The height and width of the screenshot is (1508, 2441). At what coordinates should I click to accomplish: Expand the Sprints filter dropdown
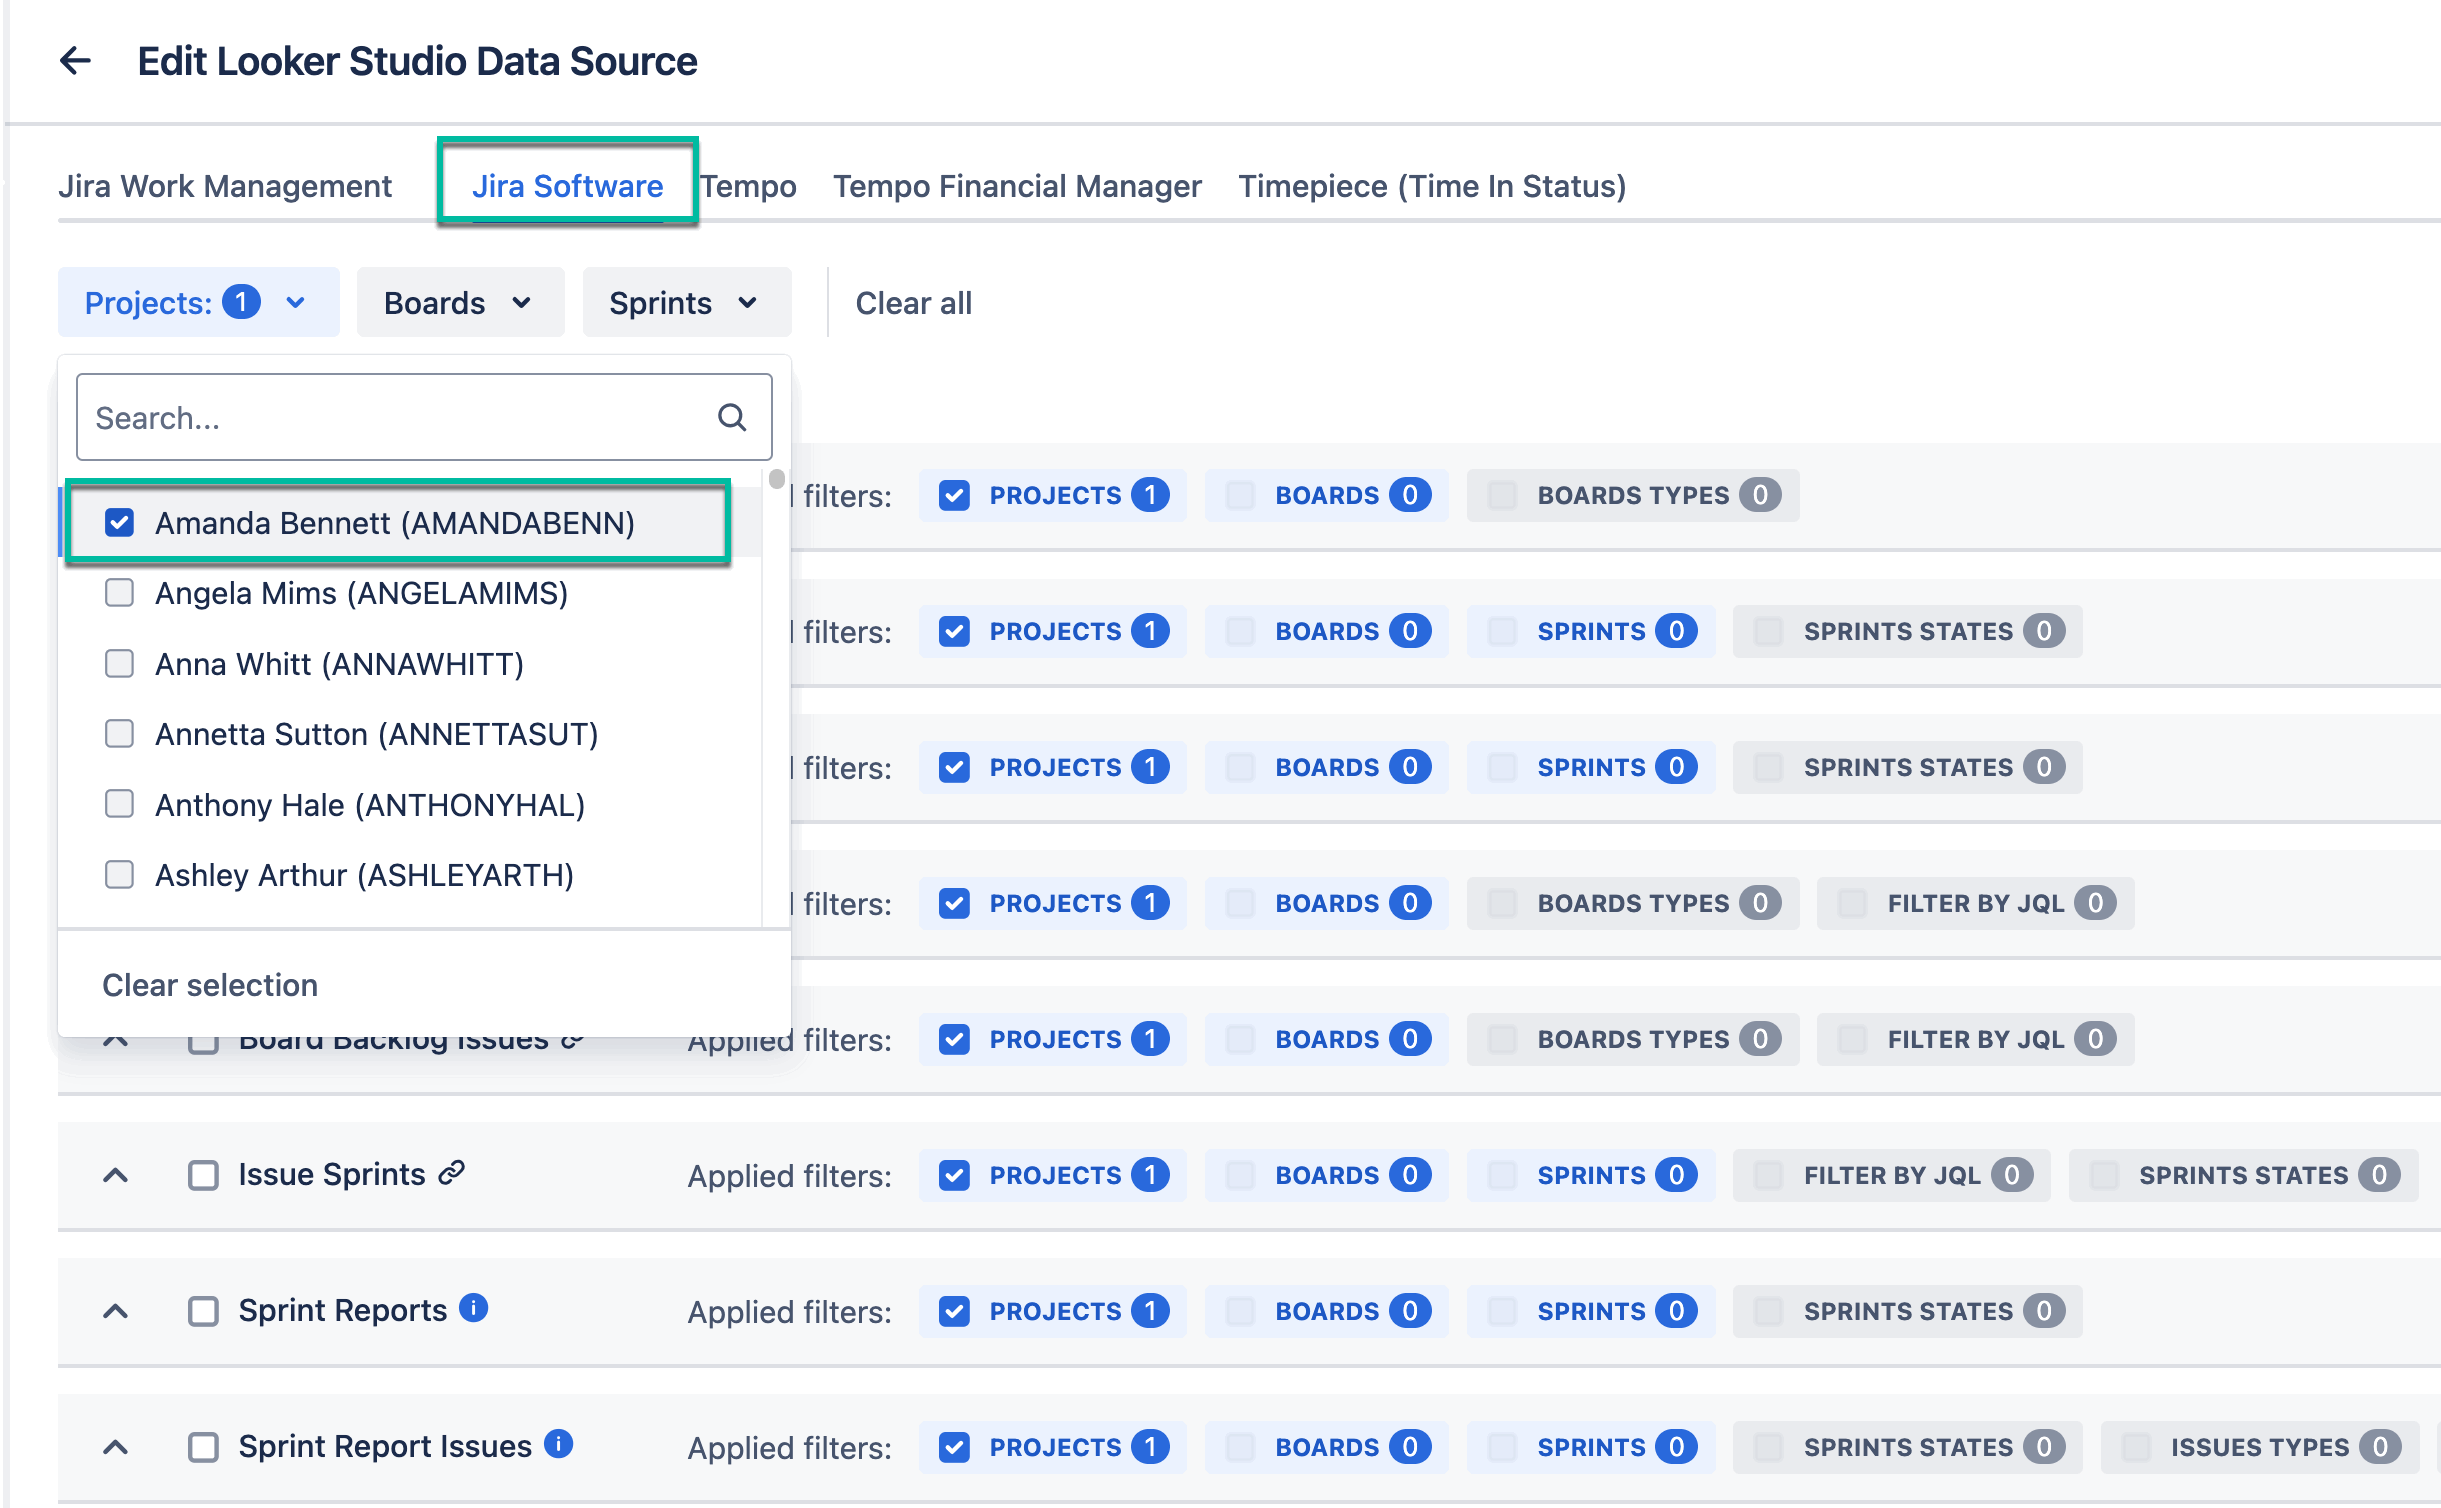coord(686,303)
